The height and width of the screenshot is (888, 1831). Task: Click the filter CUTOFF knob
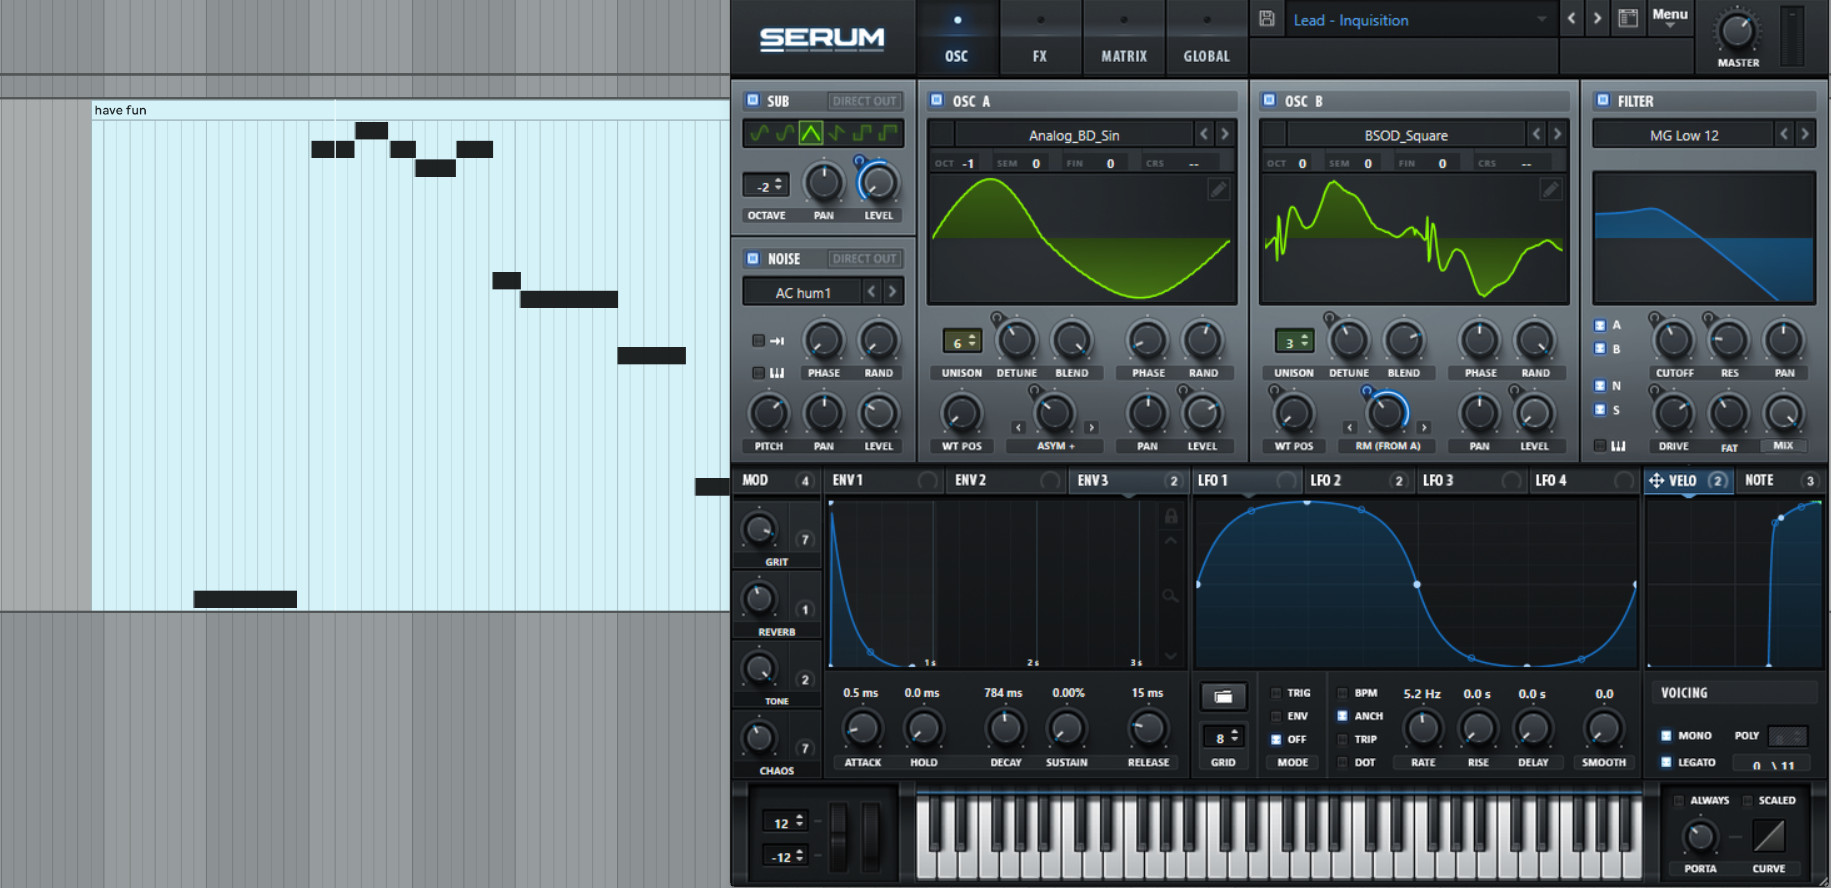coord(1673,341)
